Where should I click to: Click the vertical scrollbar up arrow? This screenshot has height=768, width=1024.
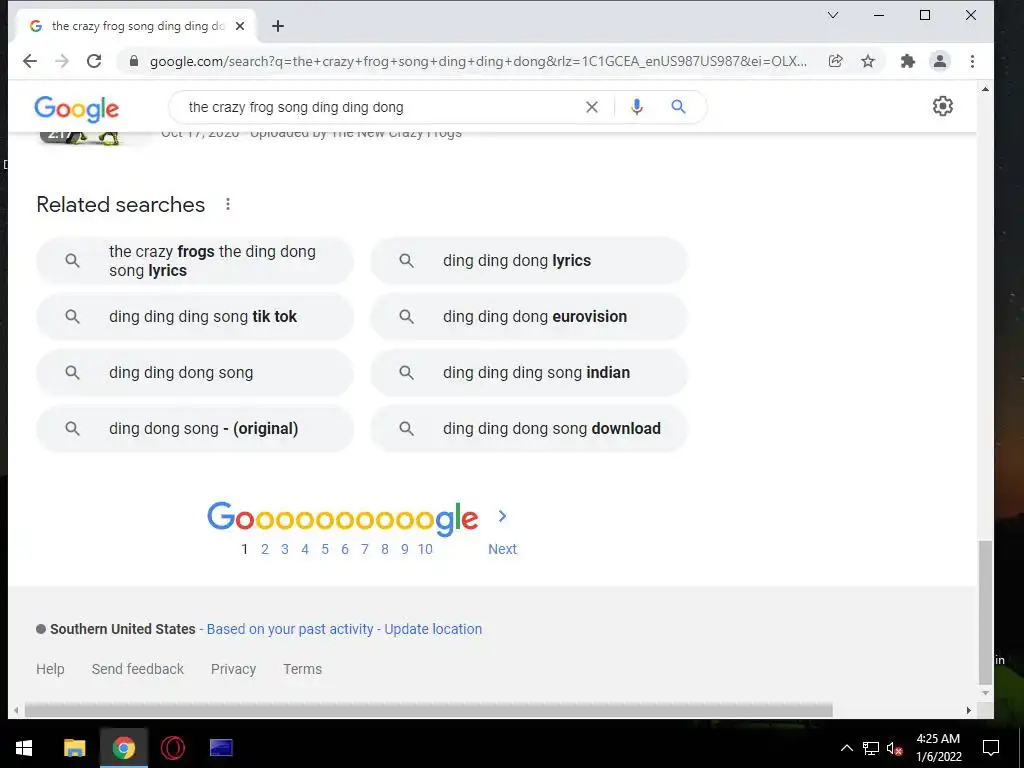(x=985, y=89)
